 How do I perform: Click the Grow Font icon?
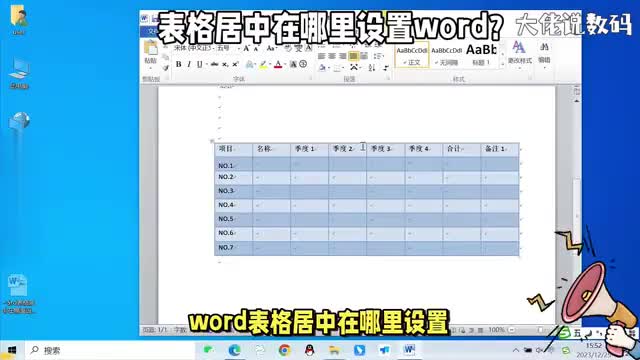[246, 49]
